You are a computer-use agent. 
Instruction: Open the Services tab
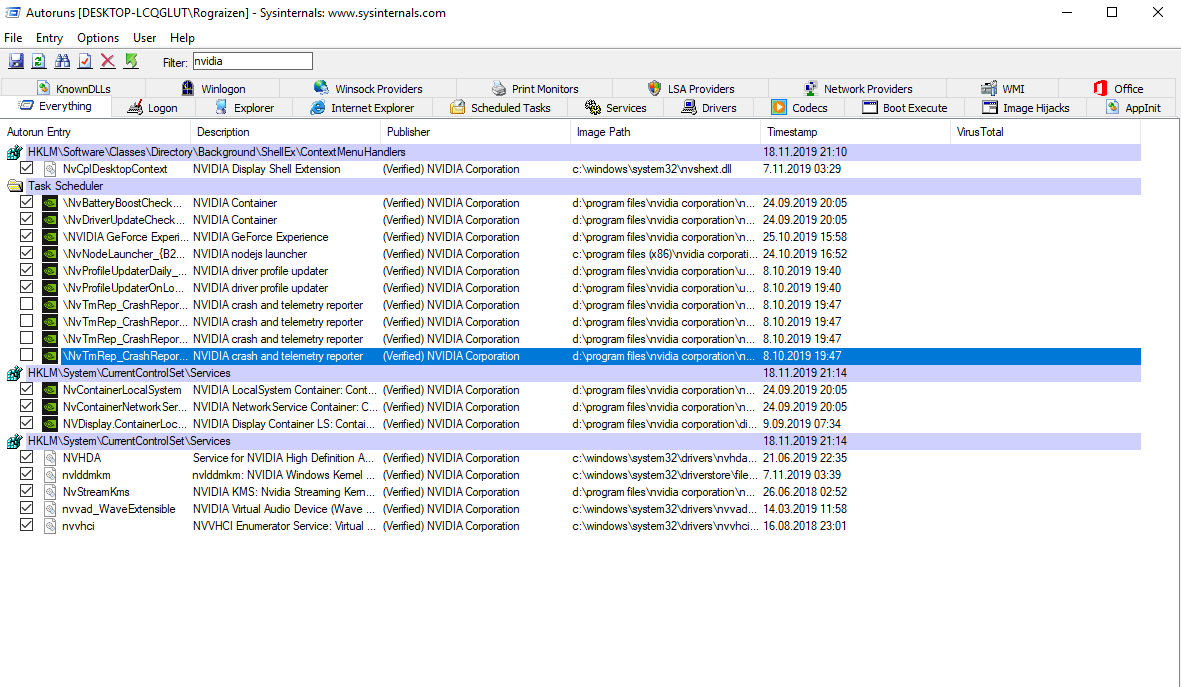pyautogui.click(x=615, y=108)
